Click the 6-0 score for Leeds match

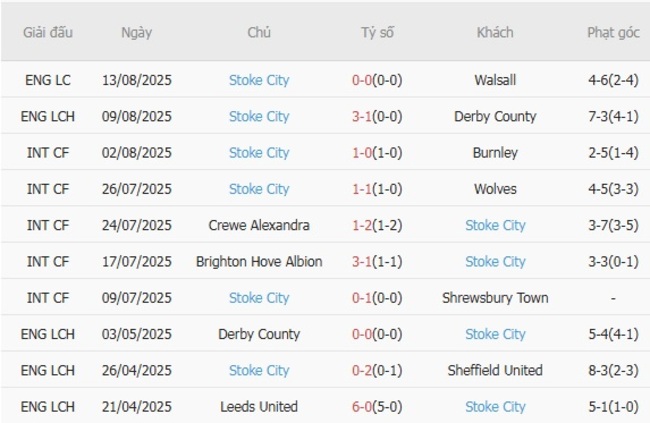tap(362, 407)
